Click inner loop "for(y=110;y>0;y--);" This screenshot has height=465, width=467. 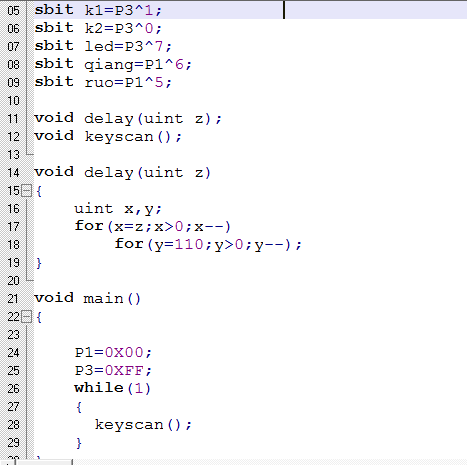pos(208,245)
